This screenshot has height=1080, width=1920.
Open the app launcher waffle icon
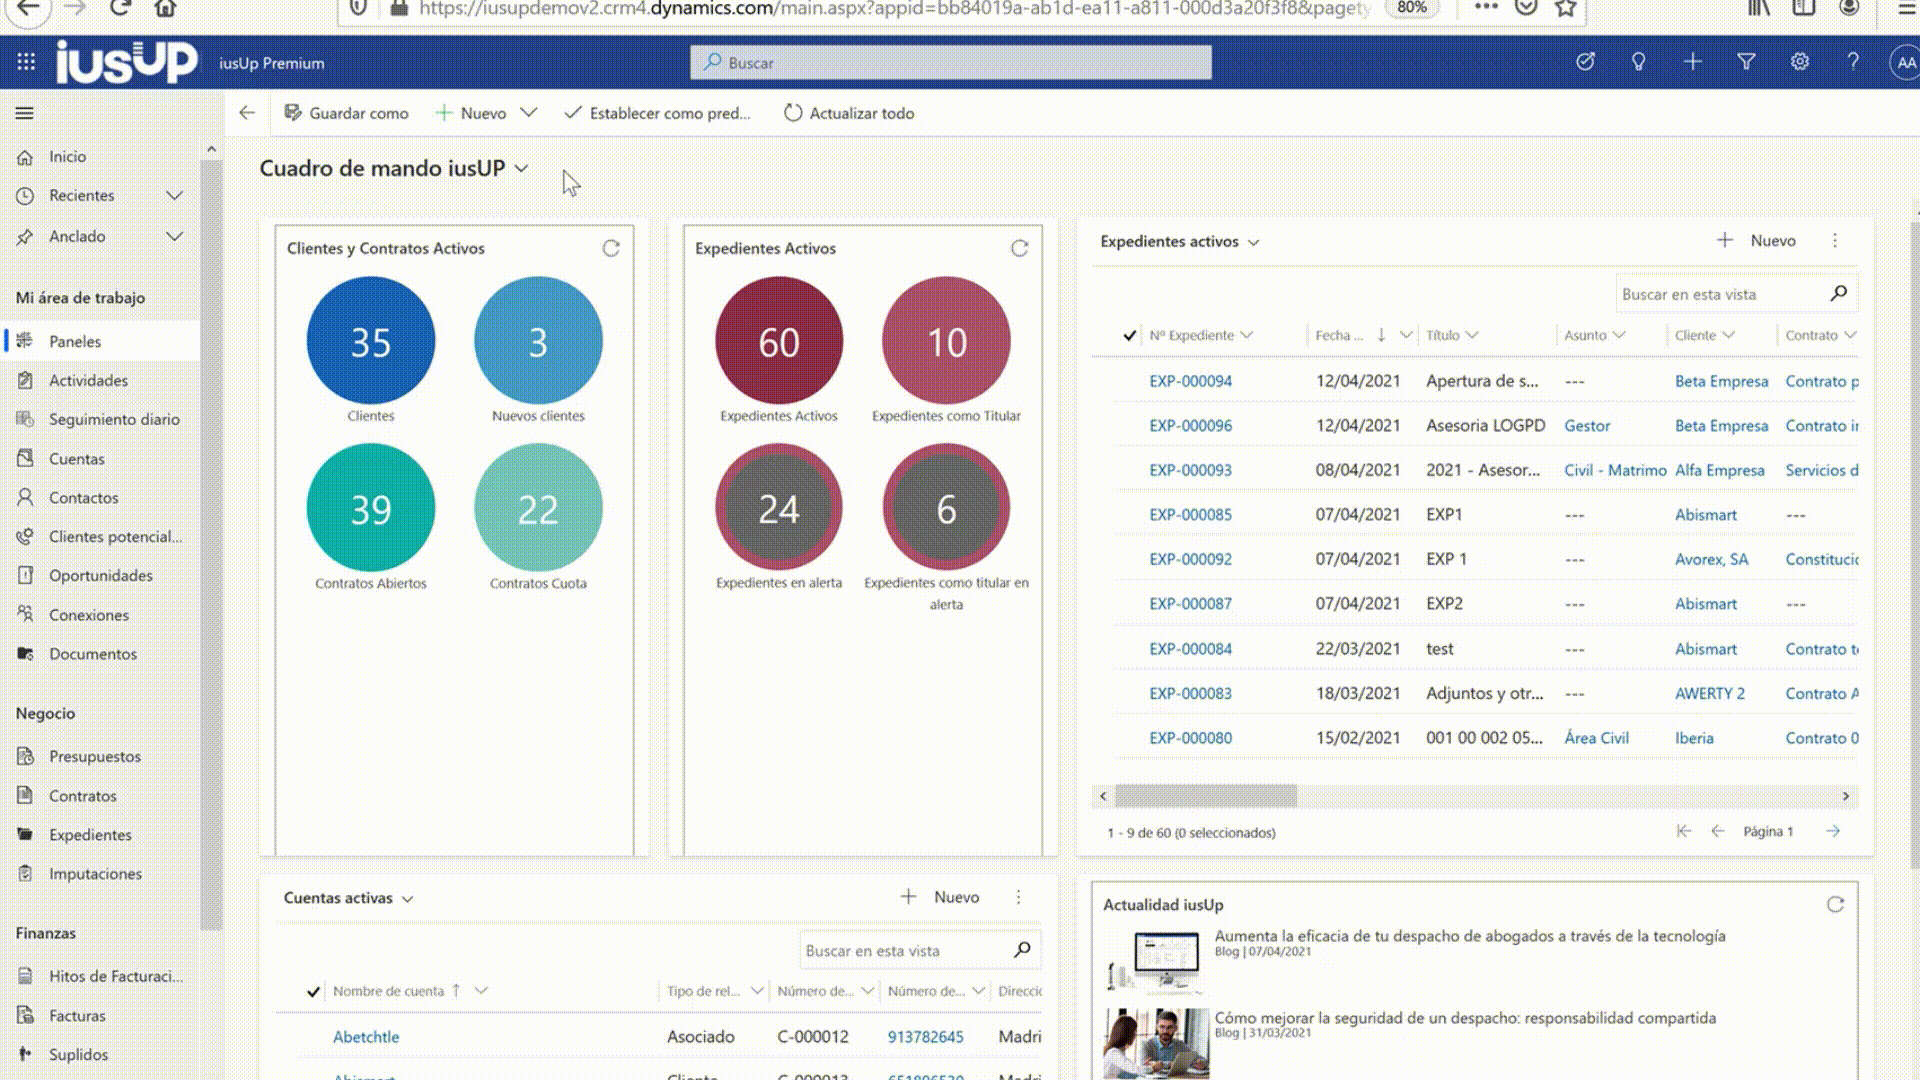click(x=26, y=62)
